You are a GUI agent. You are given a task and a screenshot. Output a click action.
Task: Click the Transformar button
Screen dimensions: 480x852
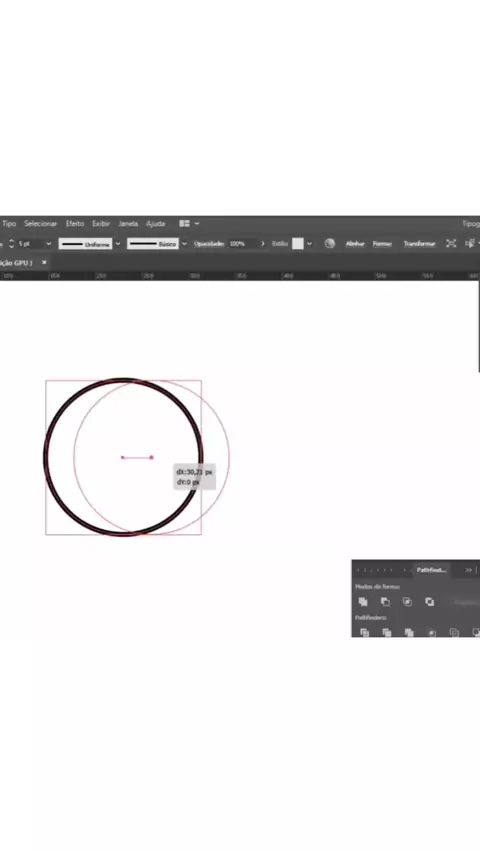click(419, 244)
